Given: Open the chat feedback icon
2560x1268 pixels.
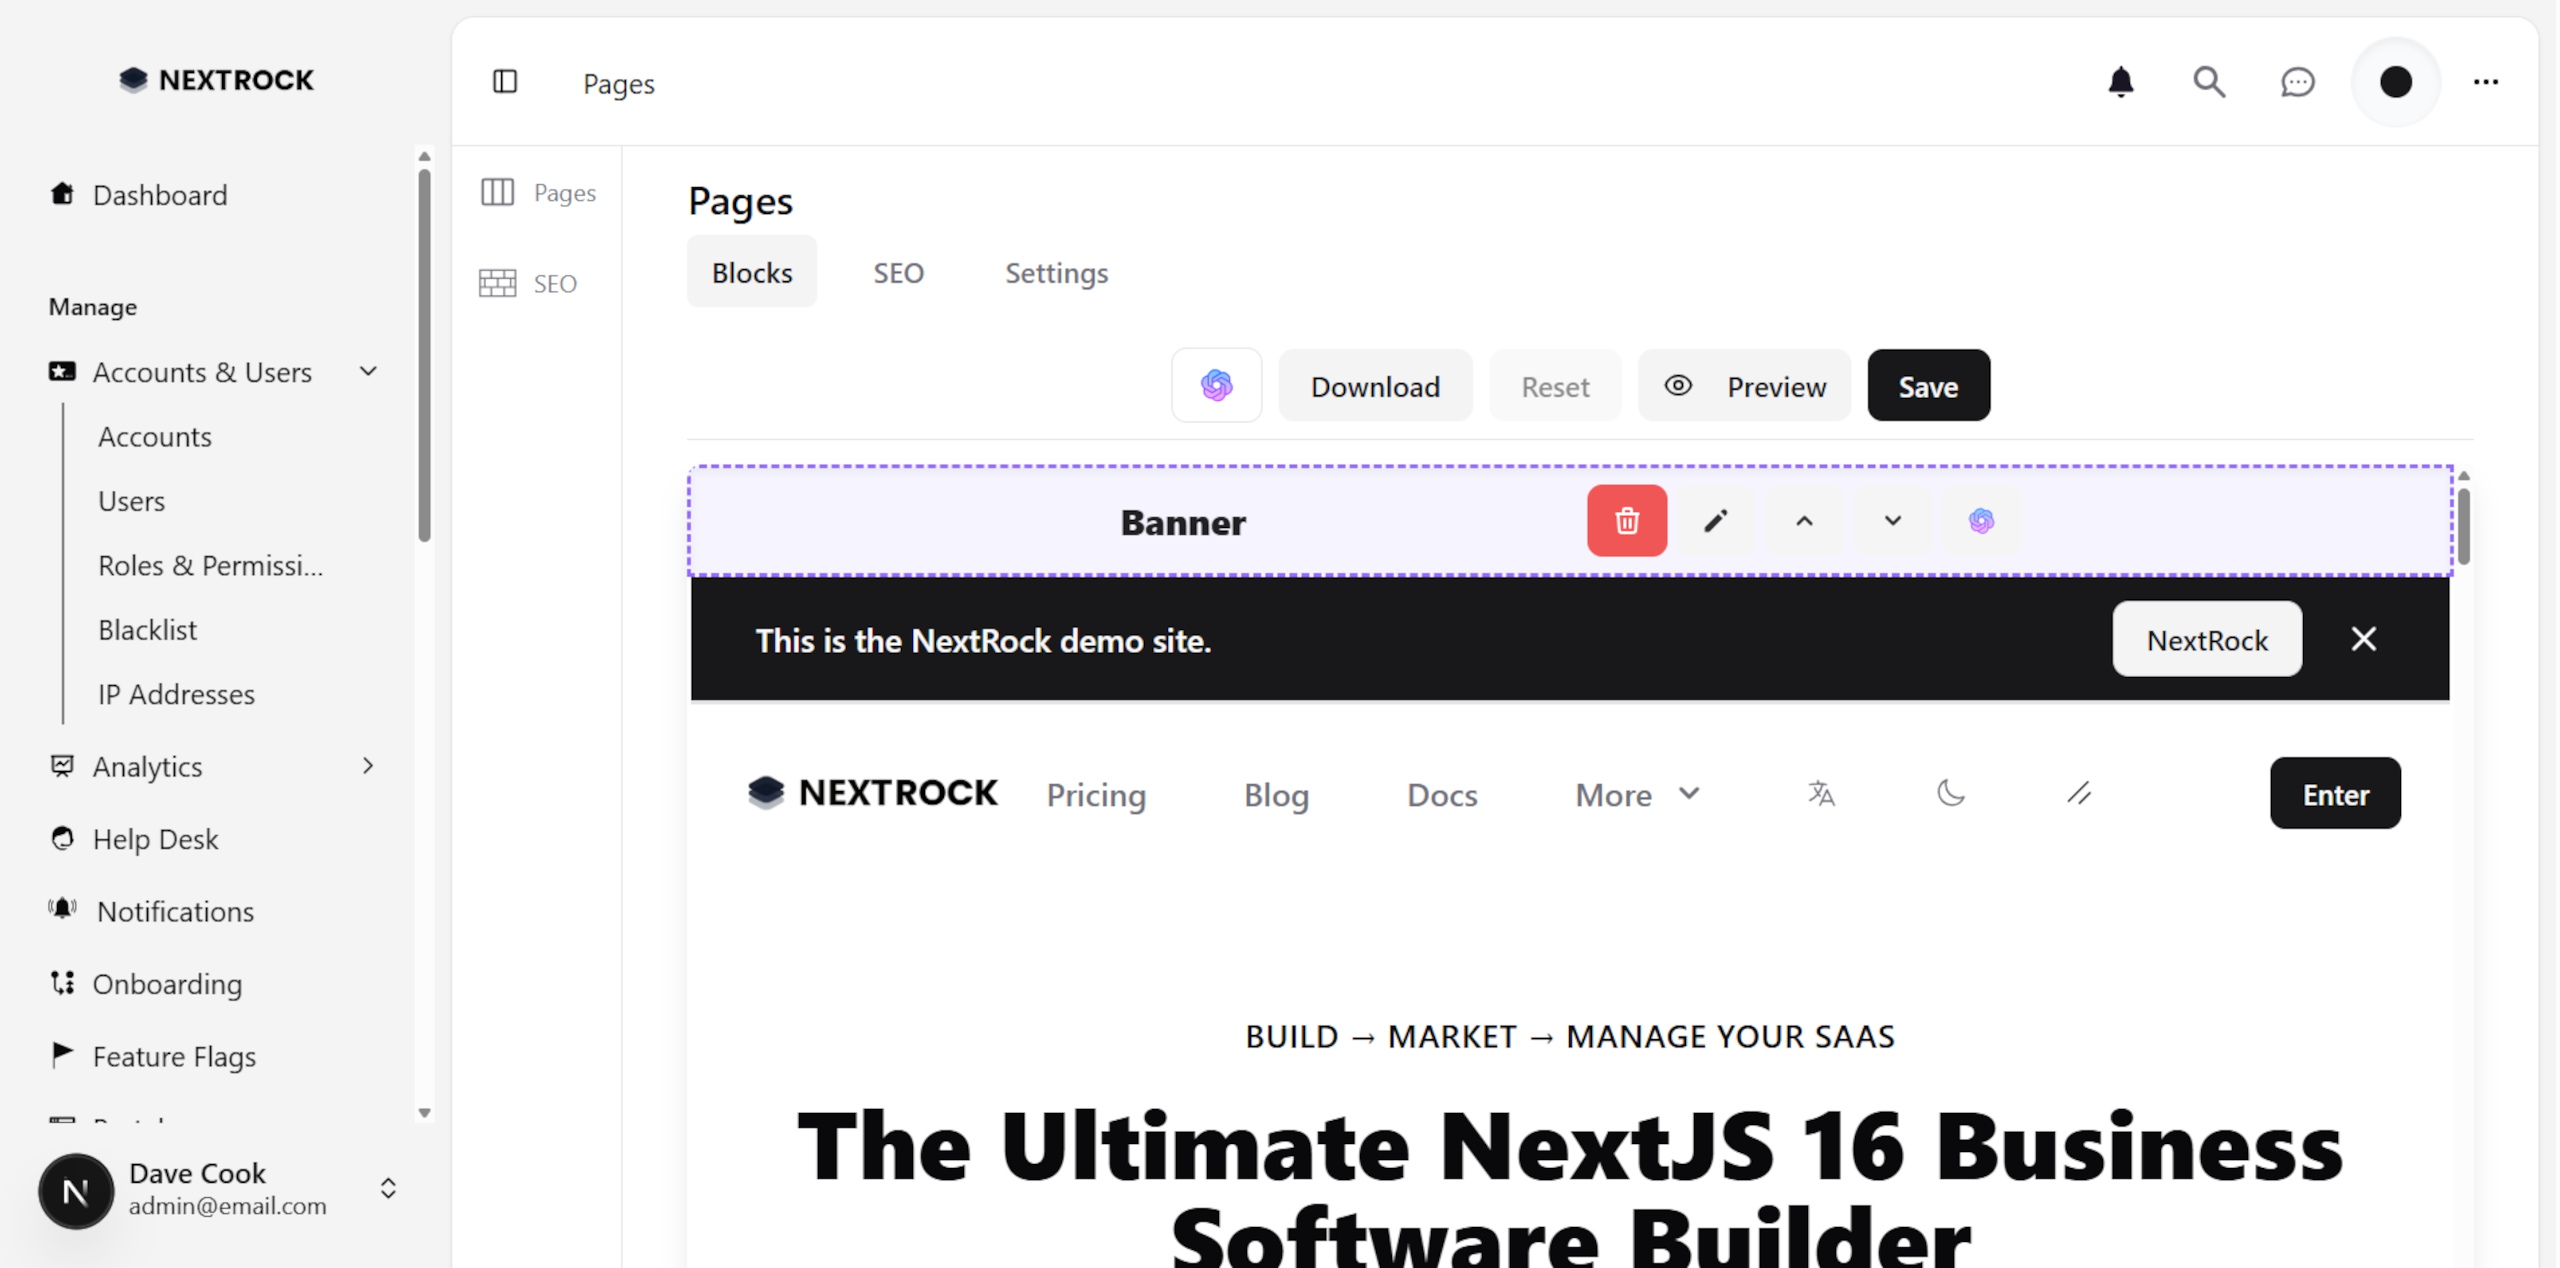Looking at the screenshot, I should (x=2297, y=82).
